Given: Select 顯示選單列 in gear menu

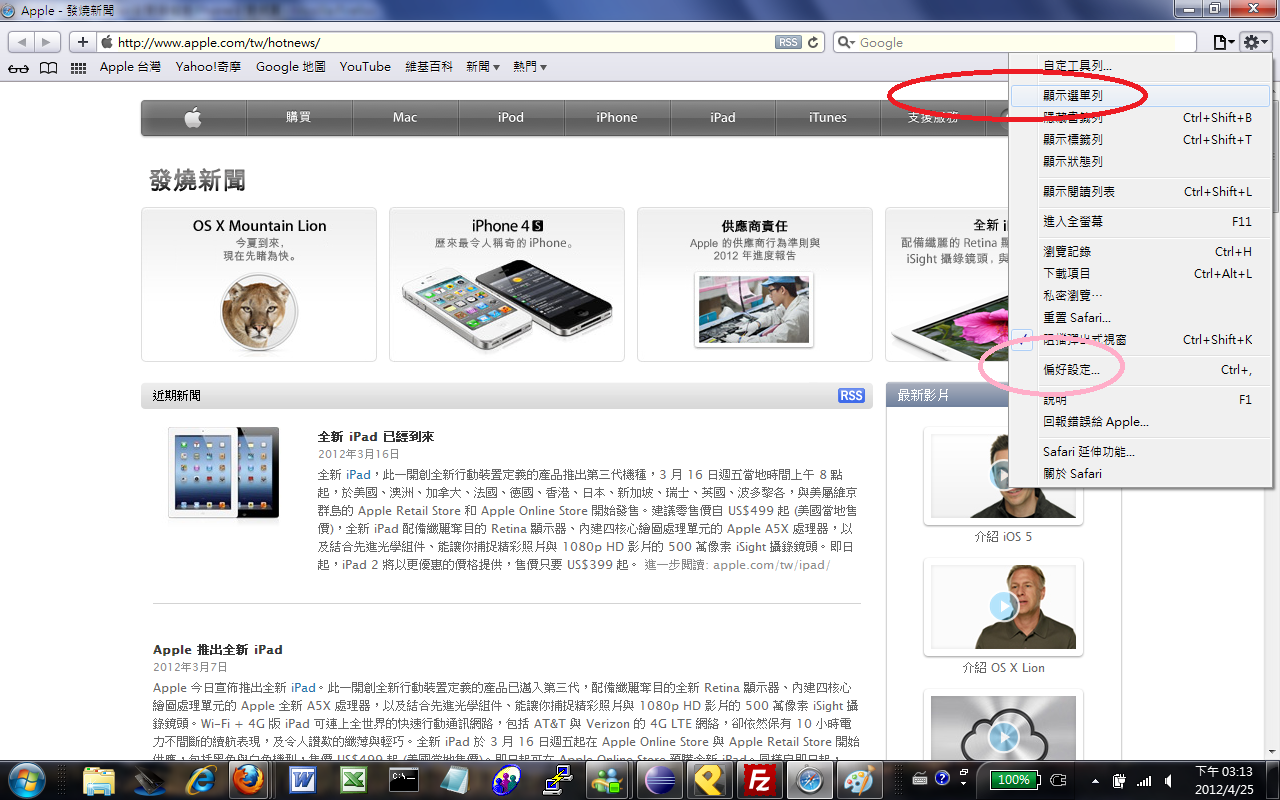Looking at the screenshot, I should [1140, 96].
